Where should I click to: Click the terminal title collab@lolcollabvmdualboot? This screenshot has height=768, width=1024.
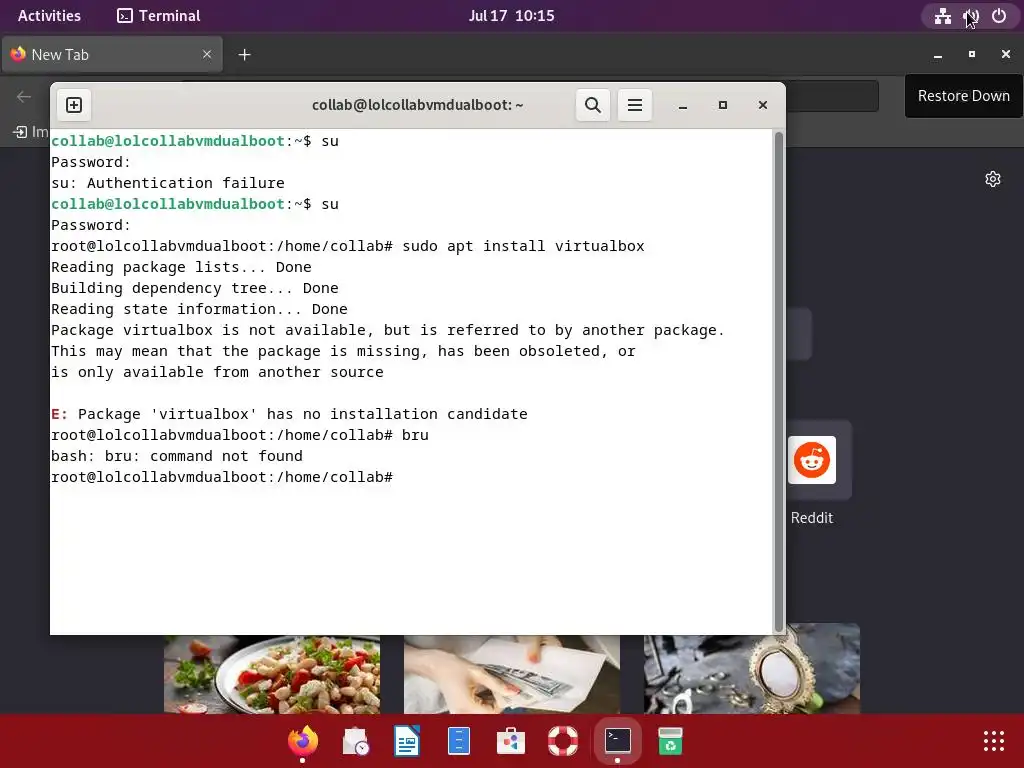(417, 105)
